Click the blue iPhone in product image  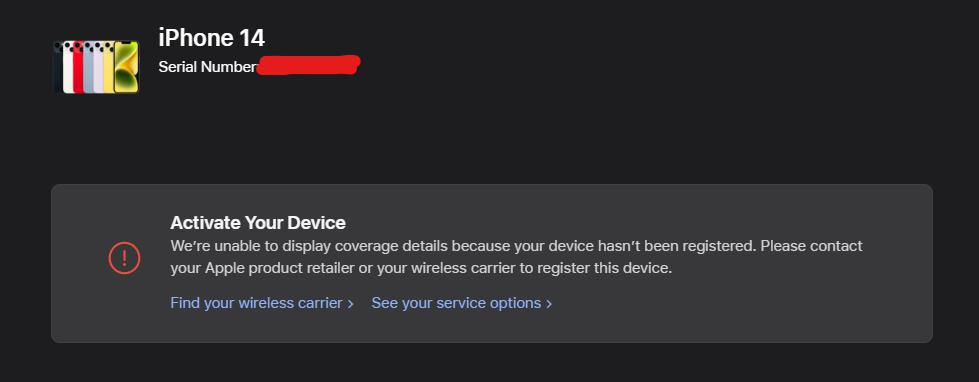click(88, 67)
